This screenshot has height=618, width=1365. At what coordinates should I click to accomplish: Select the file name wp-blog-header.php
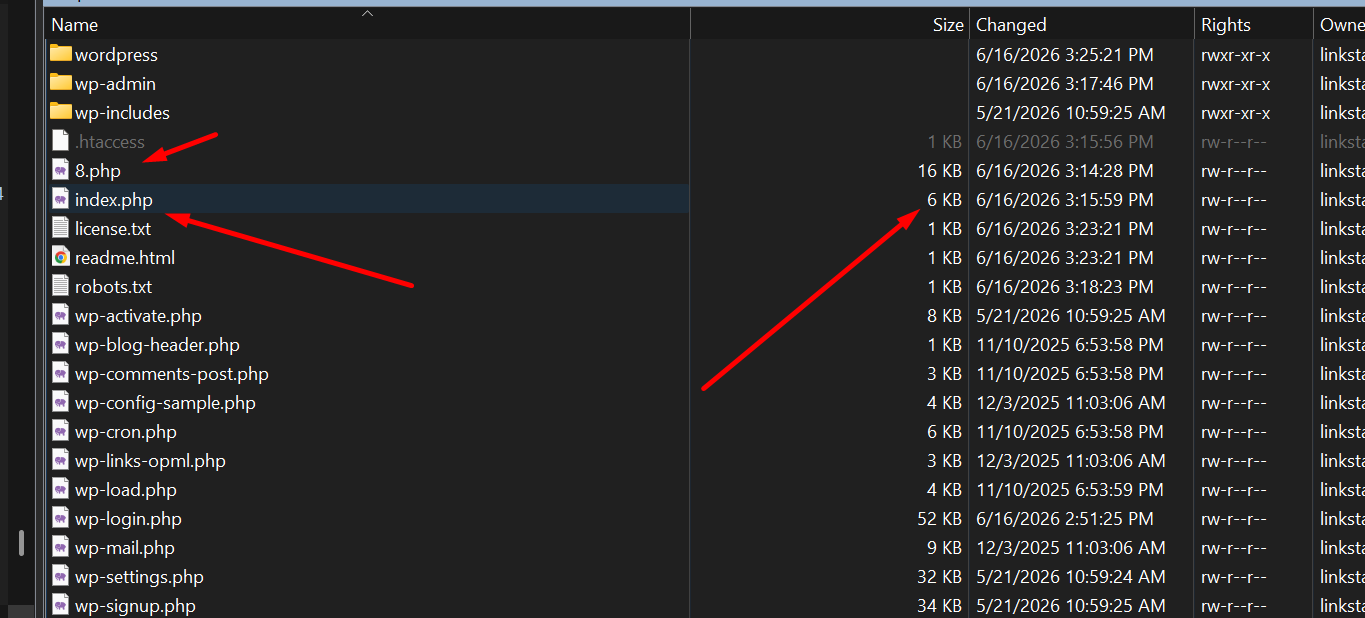157,345
